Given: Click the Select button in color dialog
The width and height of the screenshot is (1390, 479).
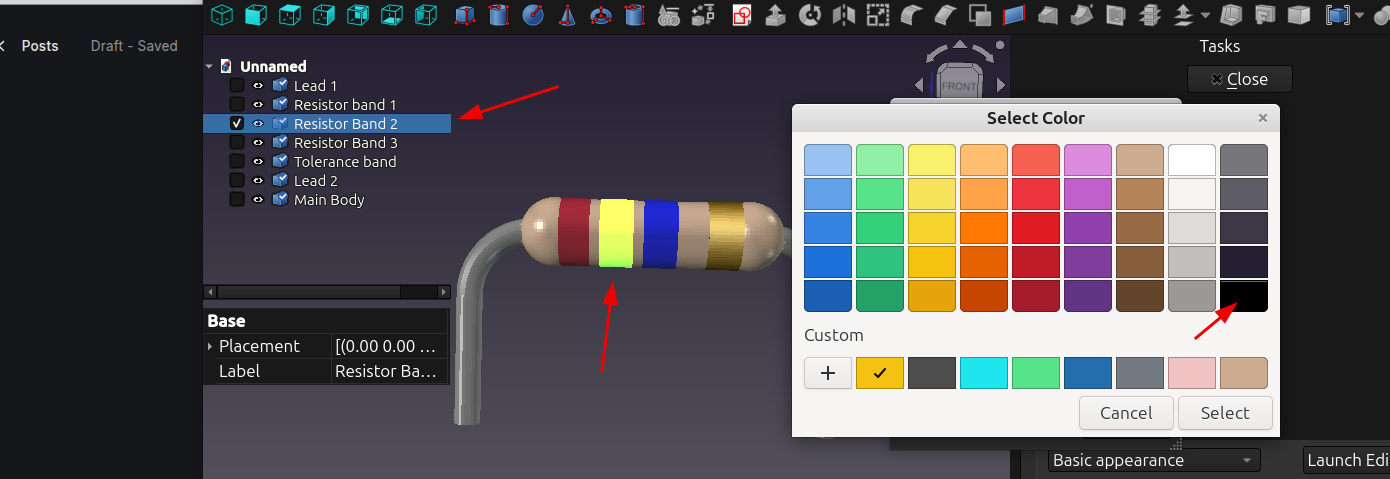Looking at the screenshot, I should [1225, 413].
